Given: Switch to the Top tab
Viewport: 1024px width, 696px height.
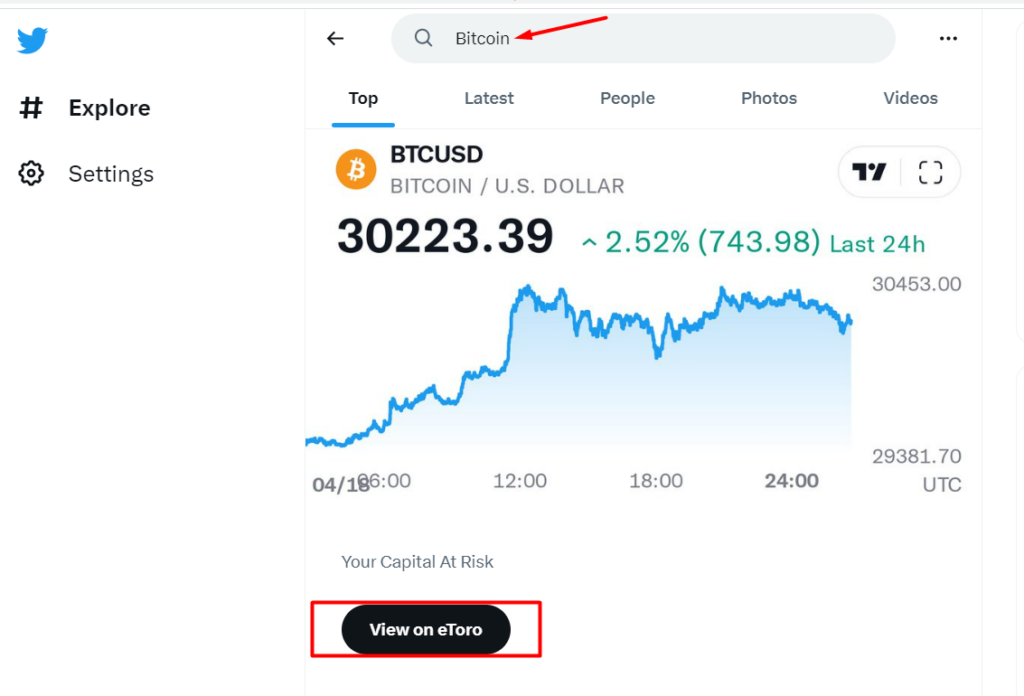Looking at the screenshot, I should pyautogui.click(x=363, y=98).
